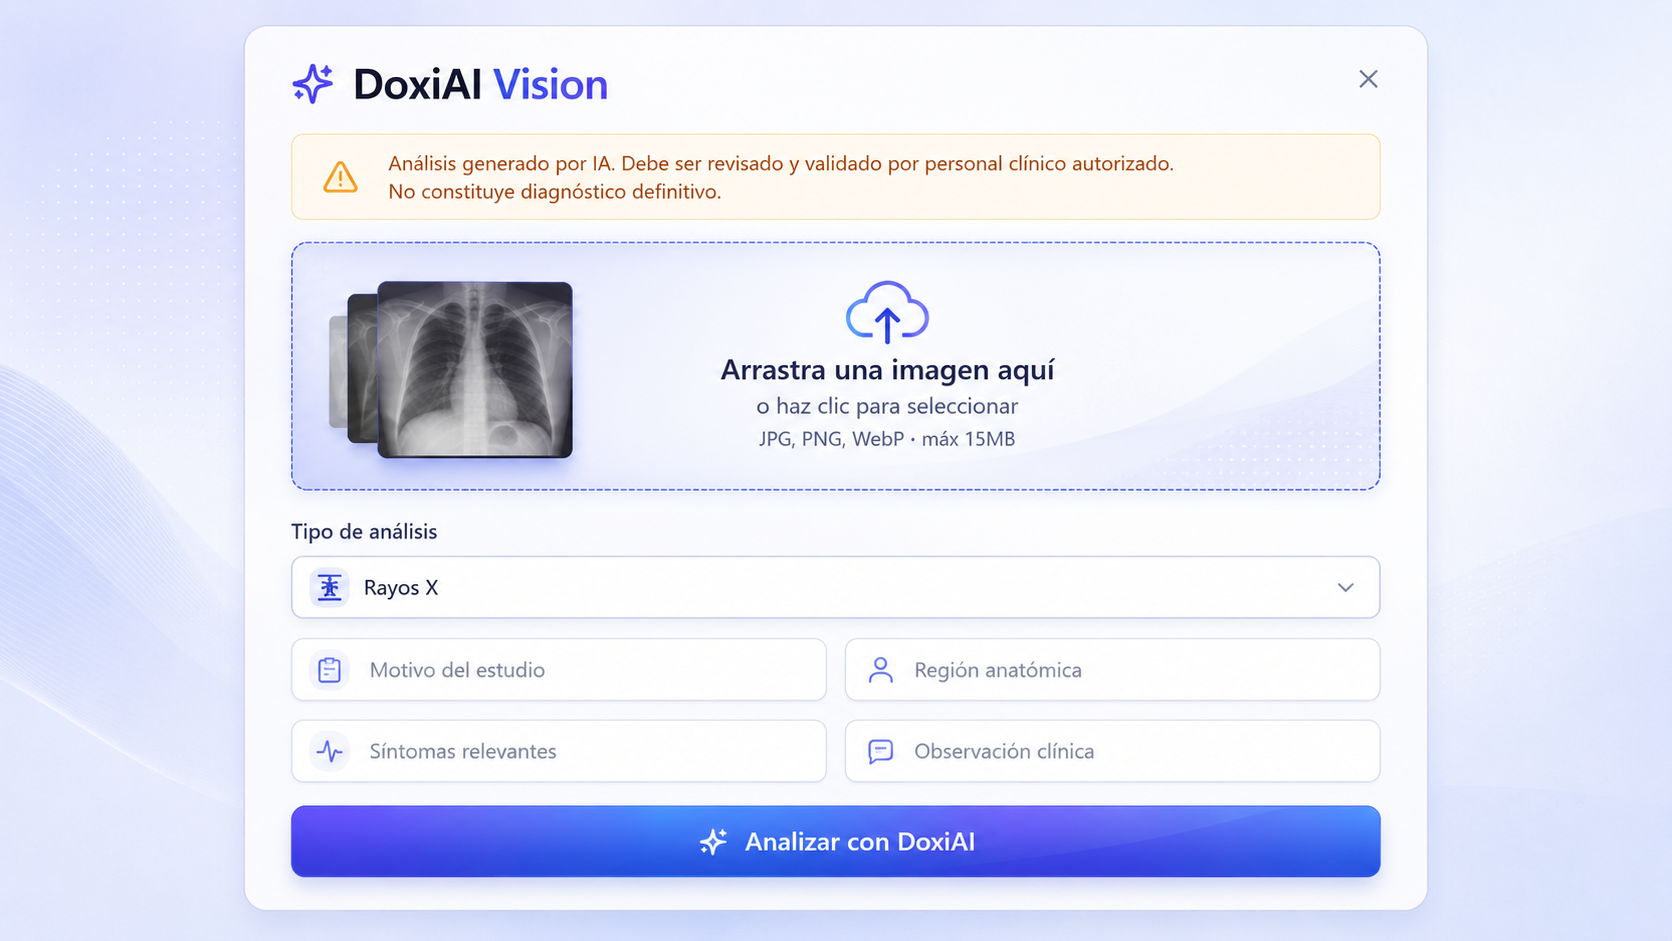Viewport: 1672px width, 941px height.
Task: Click the 'Análisis generado por IA' warning line
Action: click(x=781, y=163)
